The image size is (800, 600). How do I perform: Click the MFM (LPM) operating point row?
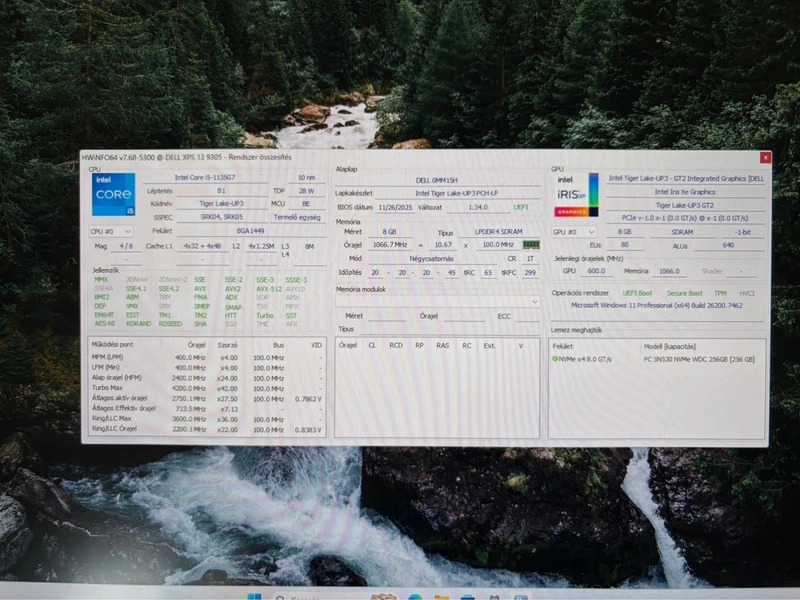(207, 358)
